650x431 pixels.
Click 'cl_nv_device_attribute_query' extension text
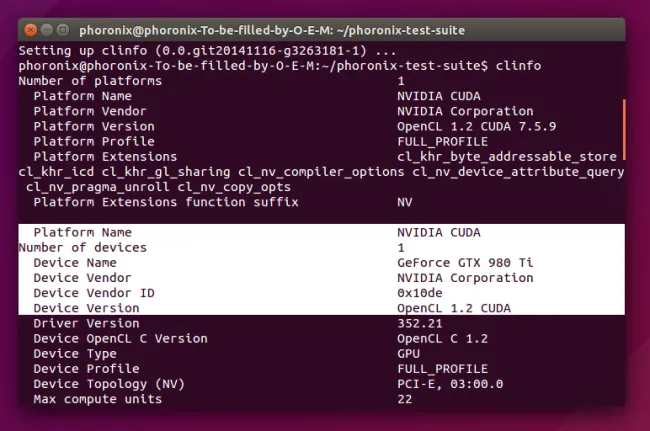(518, 172)
